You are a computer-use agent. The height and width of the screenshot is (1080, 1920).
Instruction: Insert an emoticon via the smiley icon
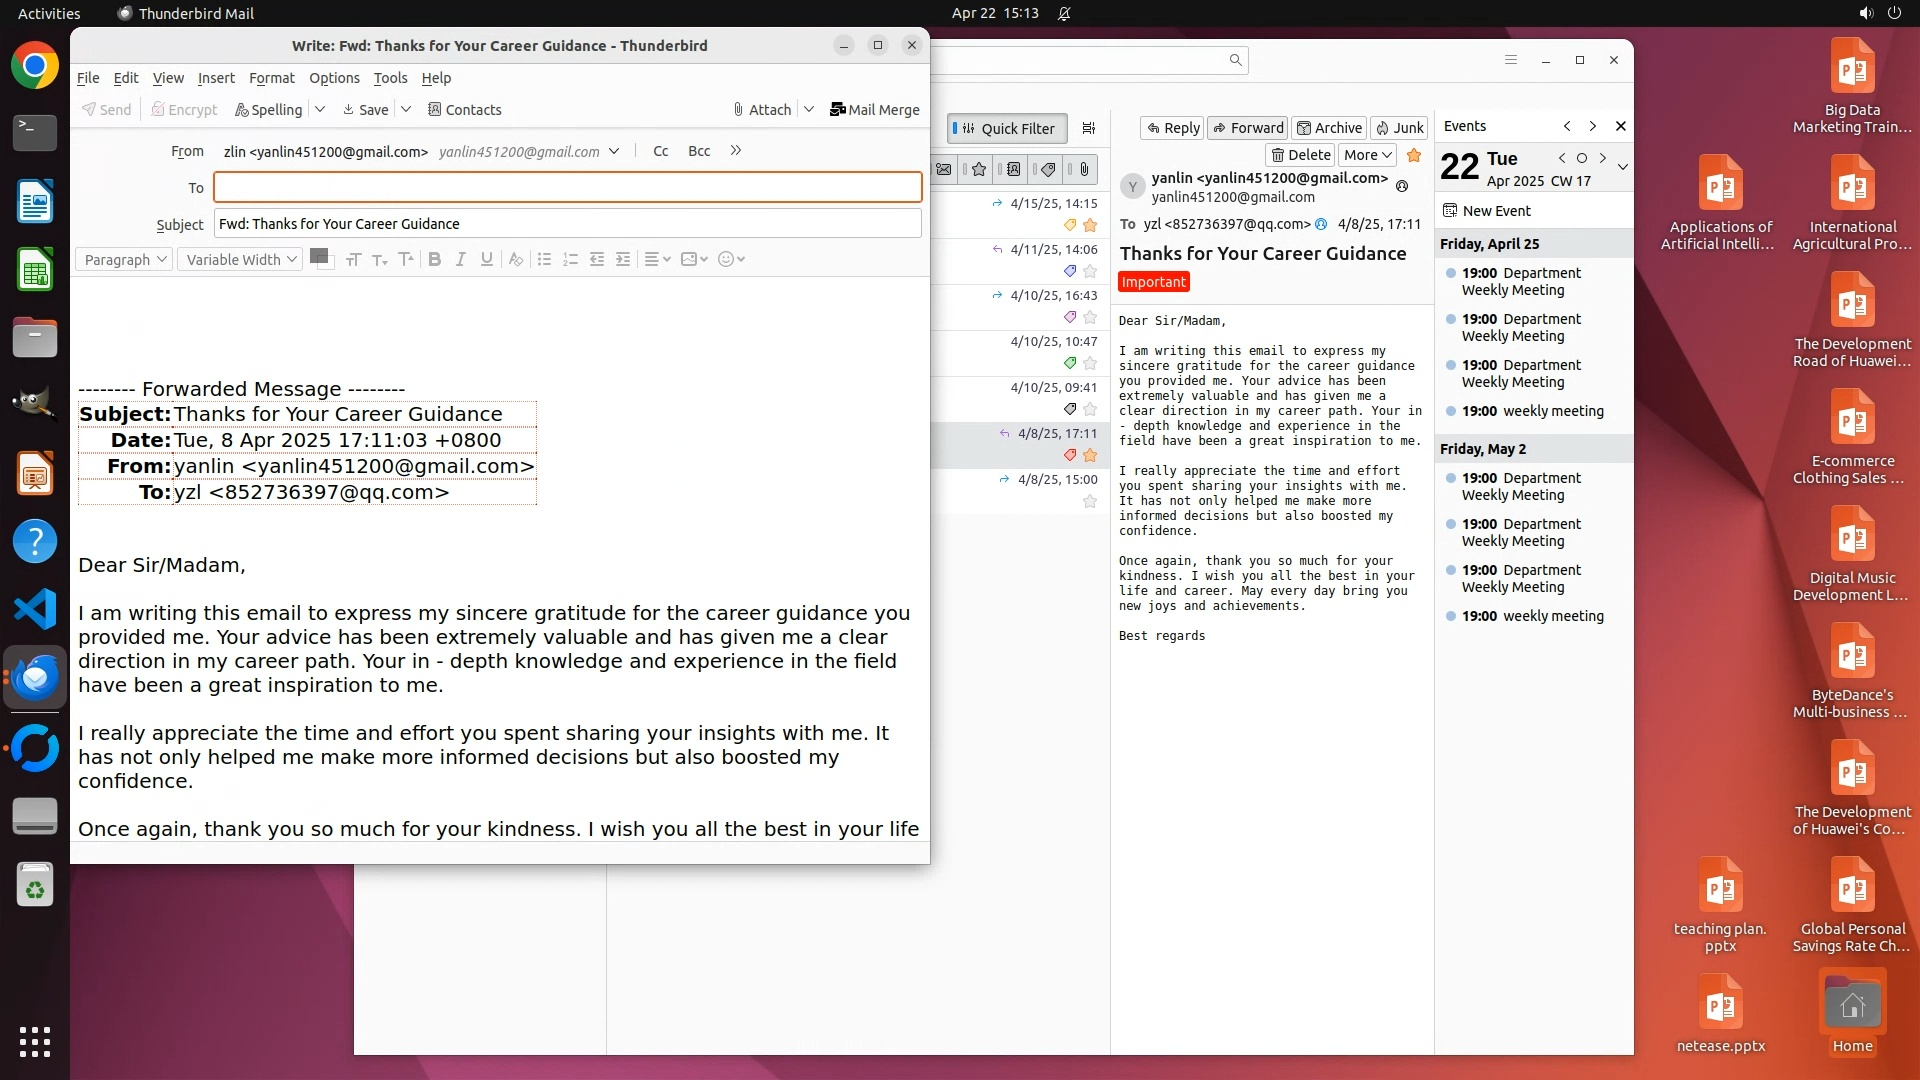[726, 259]
